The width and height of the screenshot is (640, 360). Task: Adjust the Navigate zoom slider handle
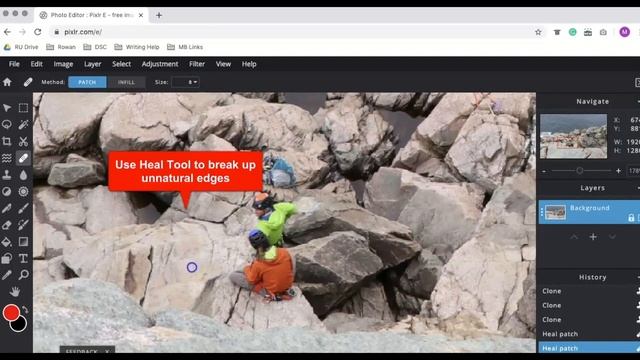click(580, 171)
